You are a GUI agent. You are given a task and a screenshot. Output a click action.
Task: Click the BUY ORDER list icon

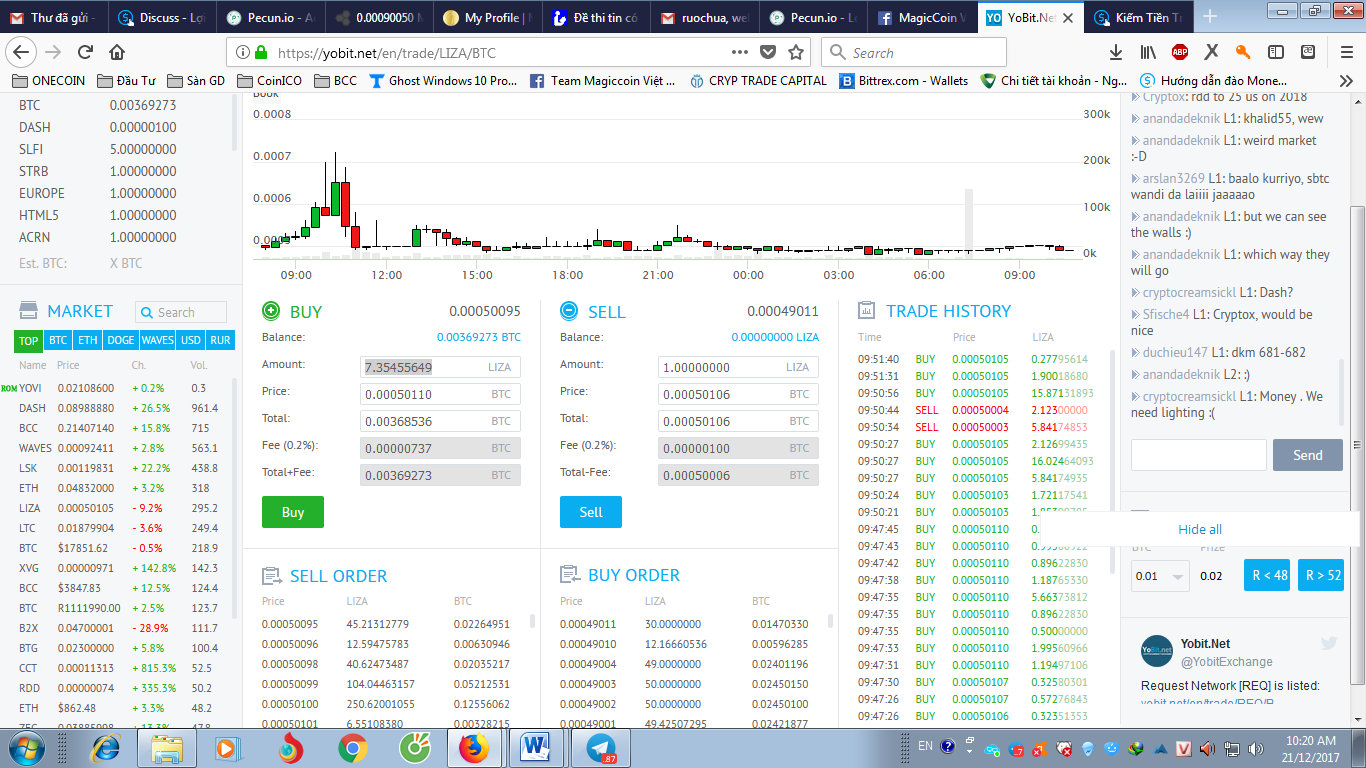[570, 575]
